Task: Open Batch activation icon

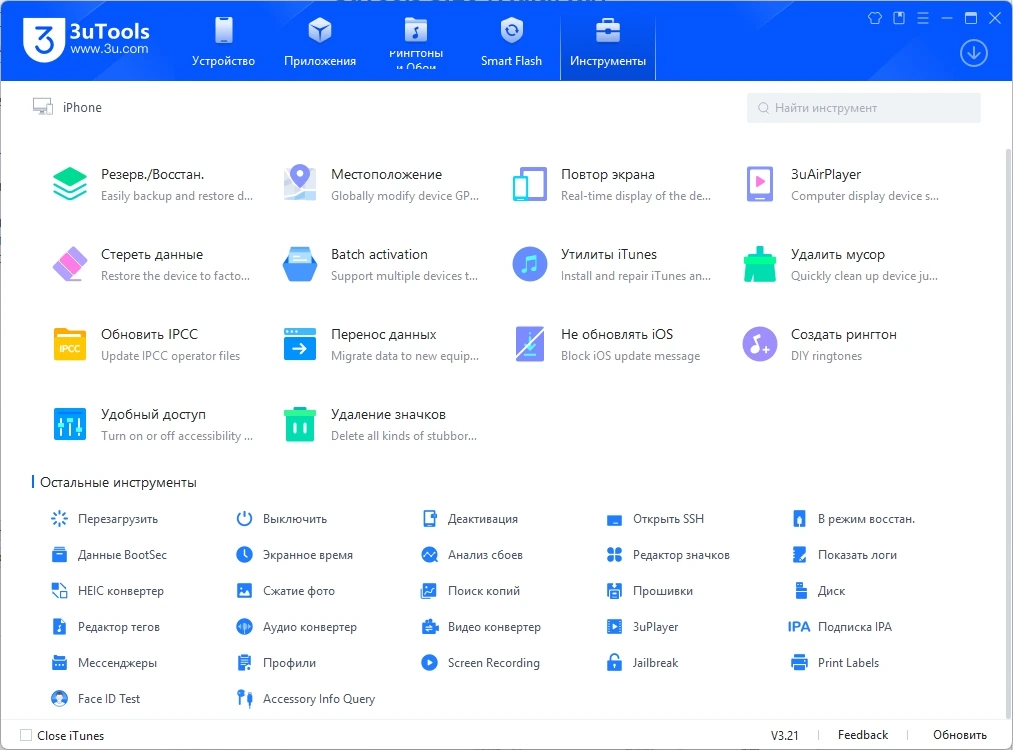Action: pos(300,264)
